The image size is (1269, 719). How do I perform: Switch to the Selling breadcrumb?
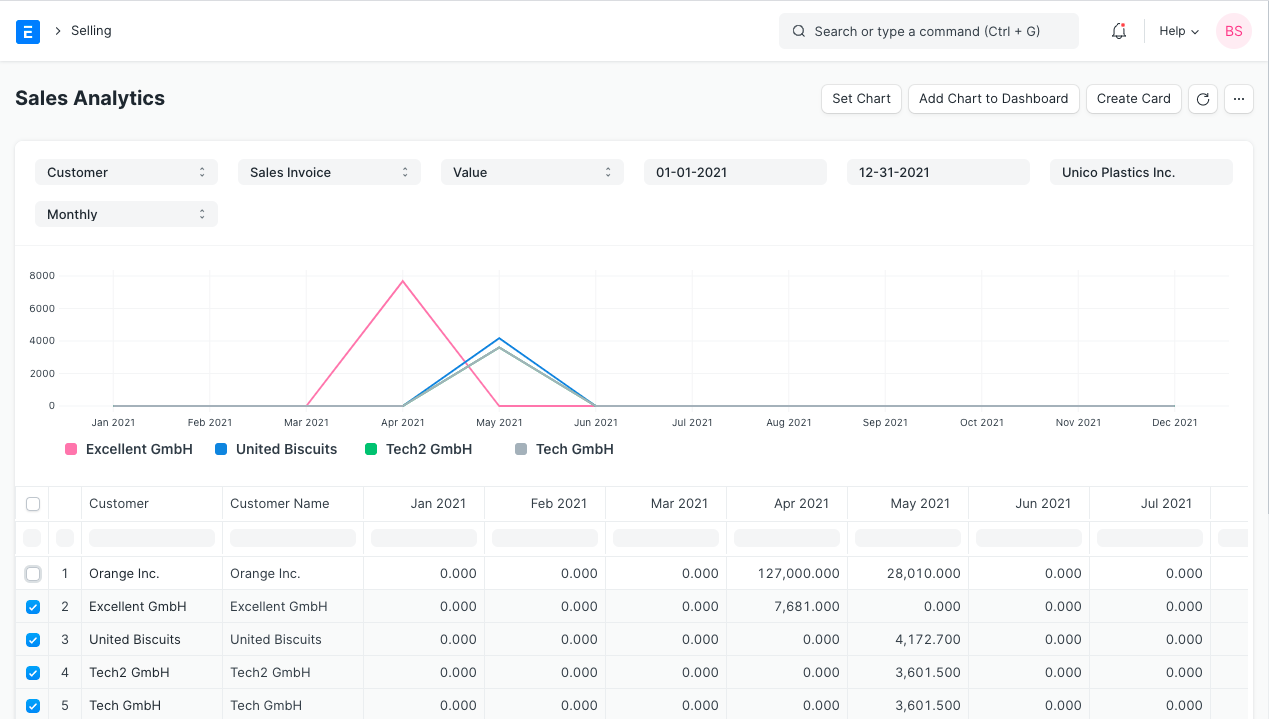[91, 31]
